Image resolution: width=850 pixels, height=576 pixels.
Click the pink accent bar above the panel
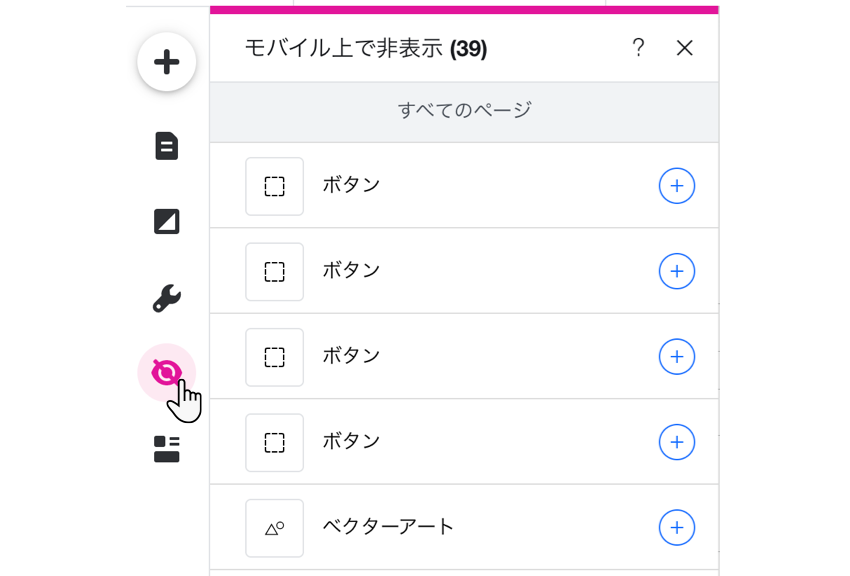click(463, 8)
